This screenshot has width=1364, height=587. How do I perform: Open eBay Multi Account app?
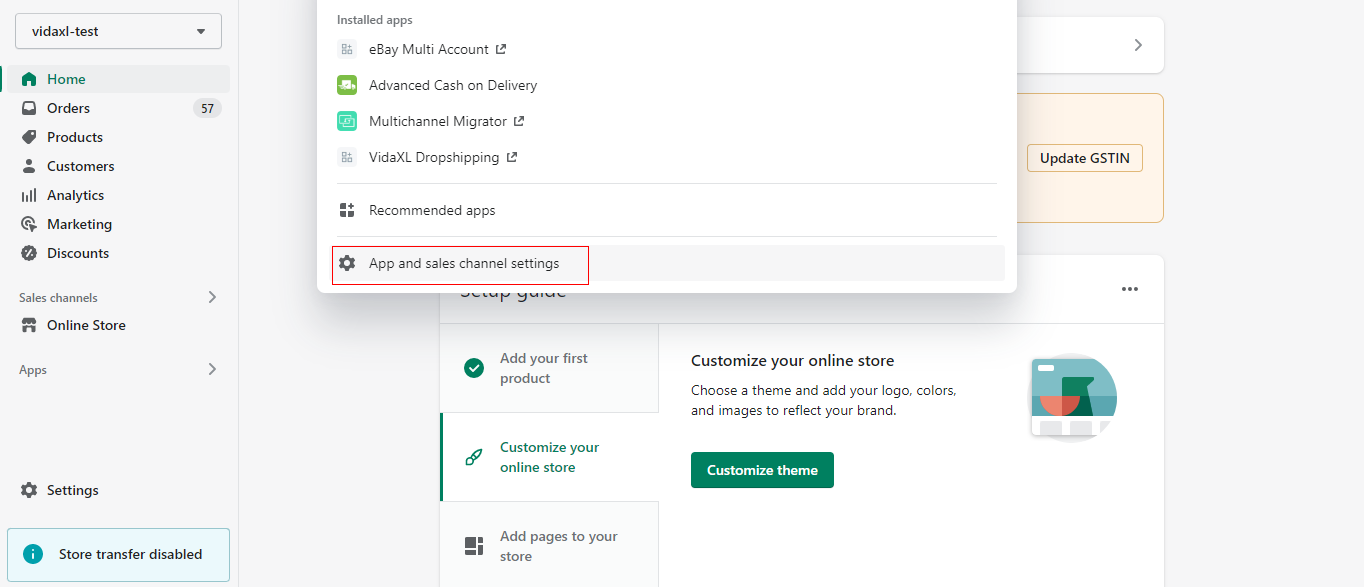(x=667, y=49)
